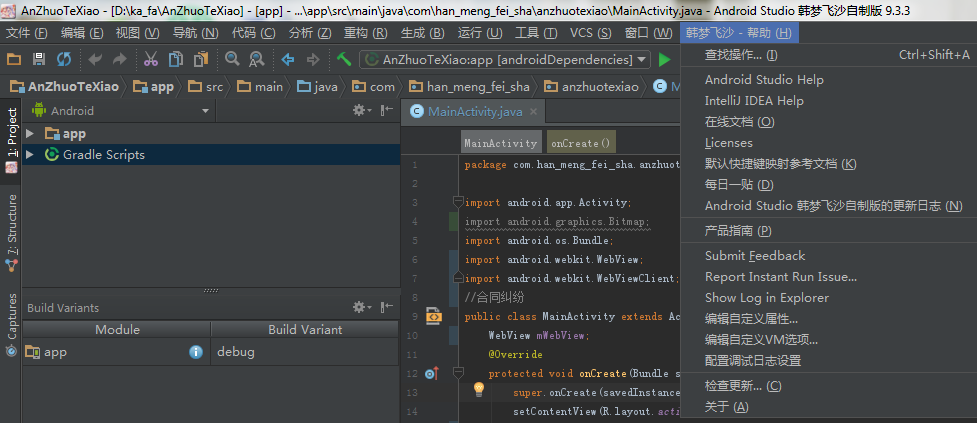This screenshot has width=977, height=423.
Task: Open Project panel settings gear
Action: coord(361,110)
